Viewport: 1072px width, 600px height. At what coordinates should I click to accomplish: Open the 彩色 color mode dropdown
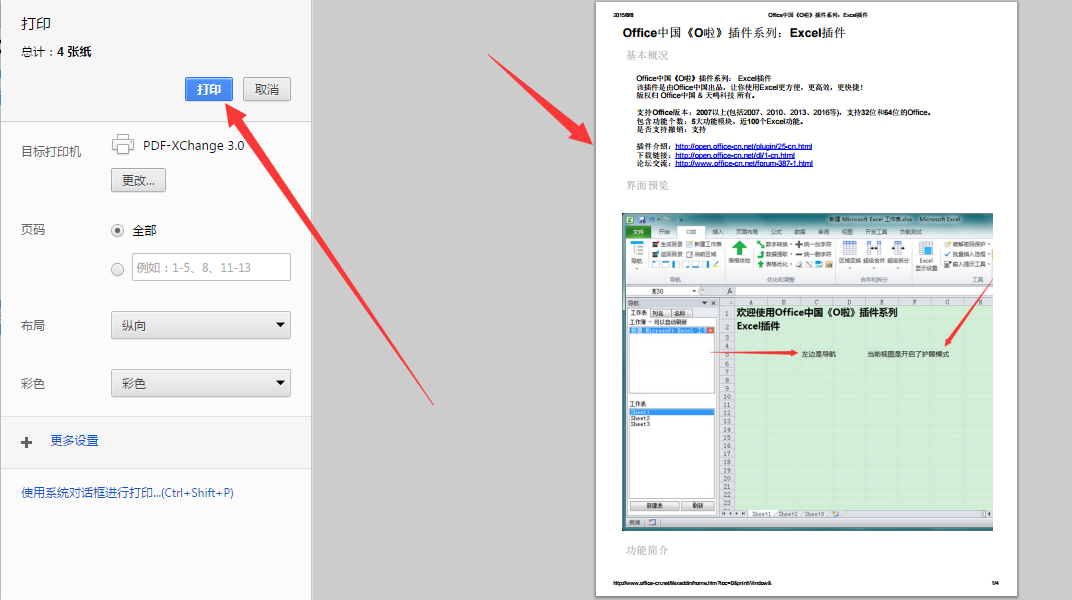[x=201, y=383]
